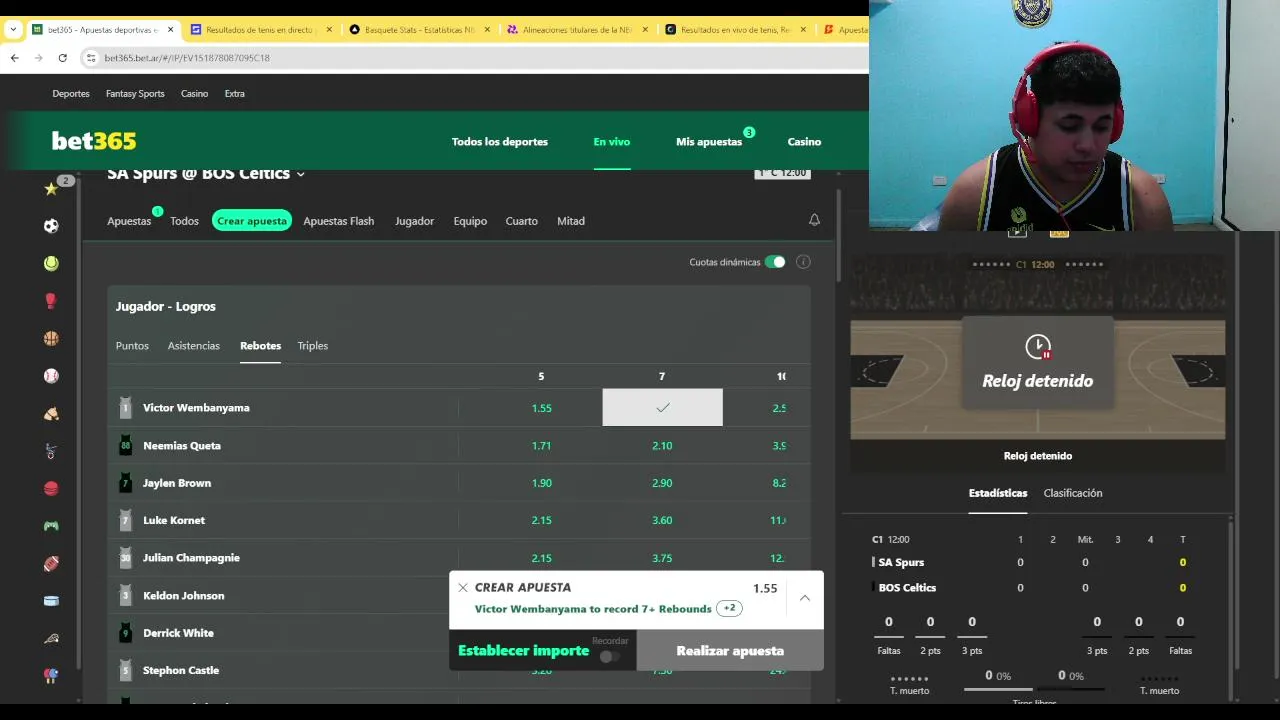Select Luke Kornet 7 rebounds odds 3.60
The width and height of the screenshot is (1280, 720).
tap(662, 520)
